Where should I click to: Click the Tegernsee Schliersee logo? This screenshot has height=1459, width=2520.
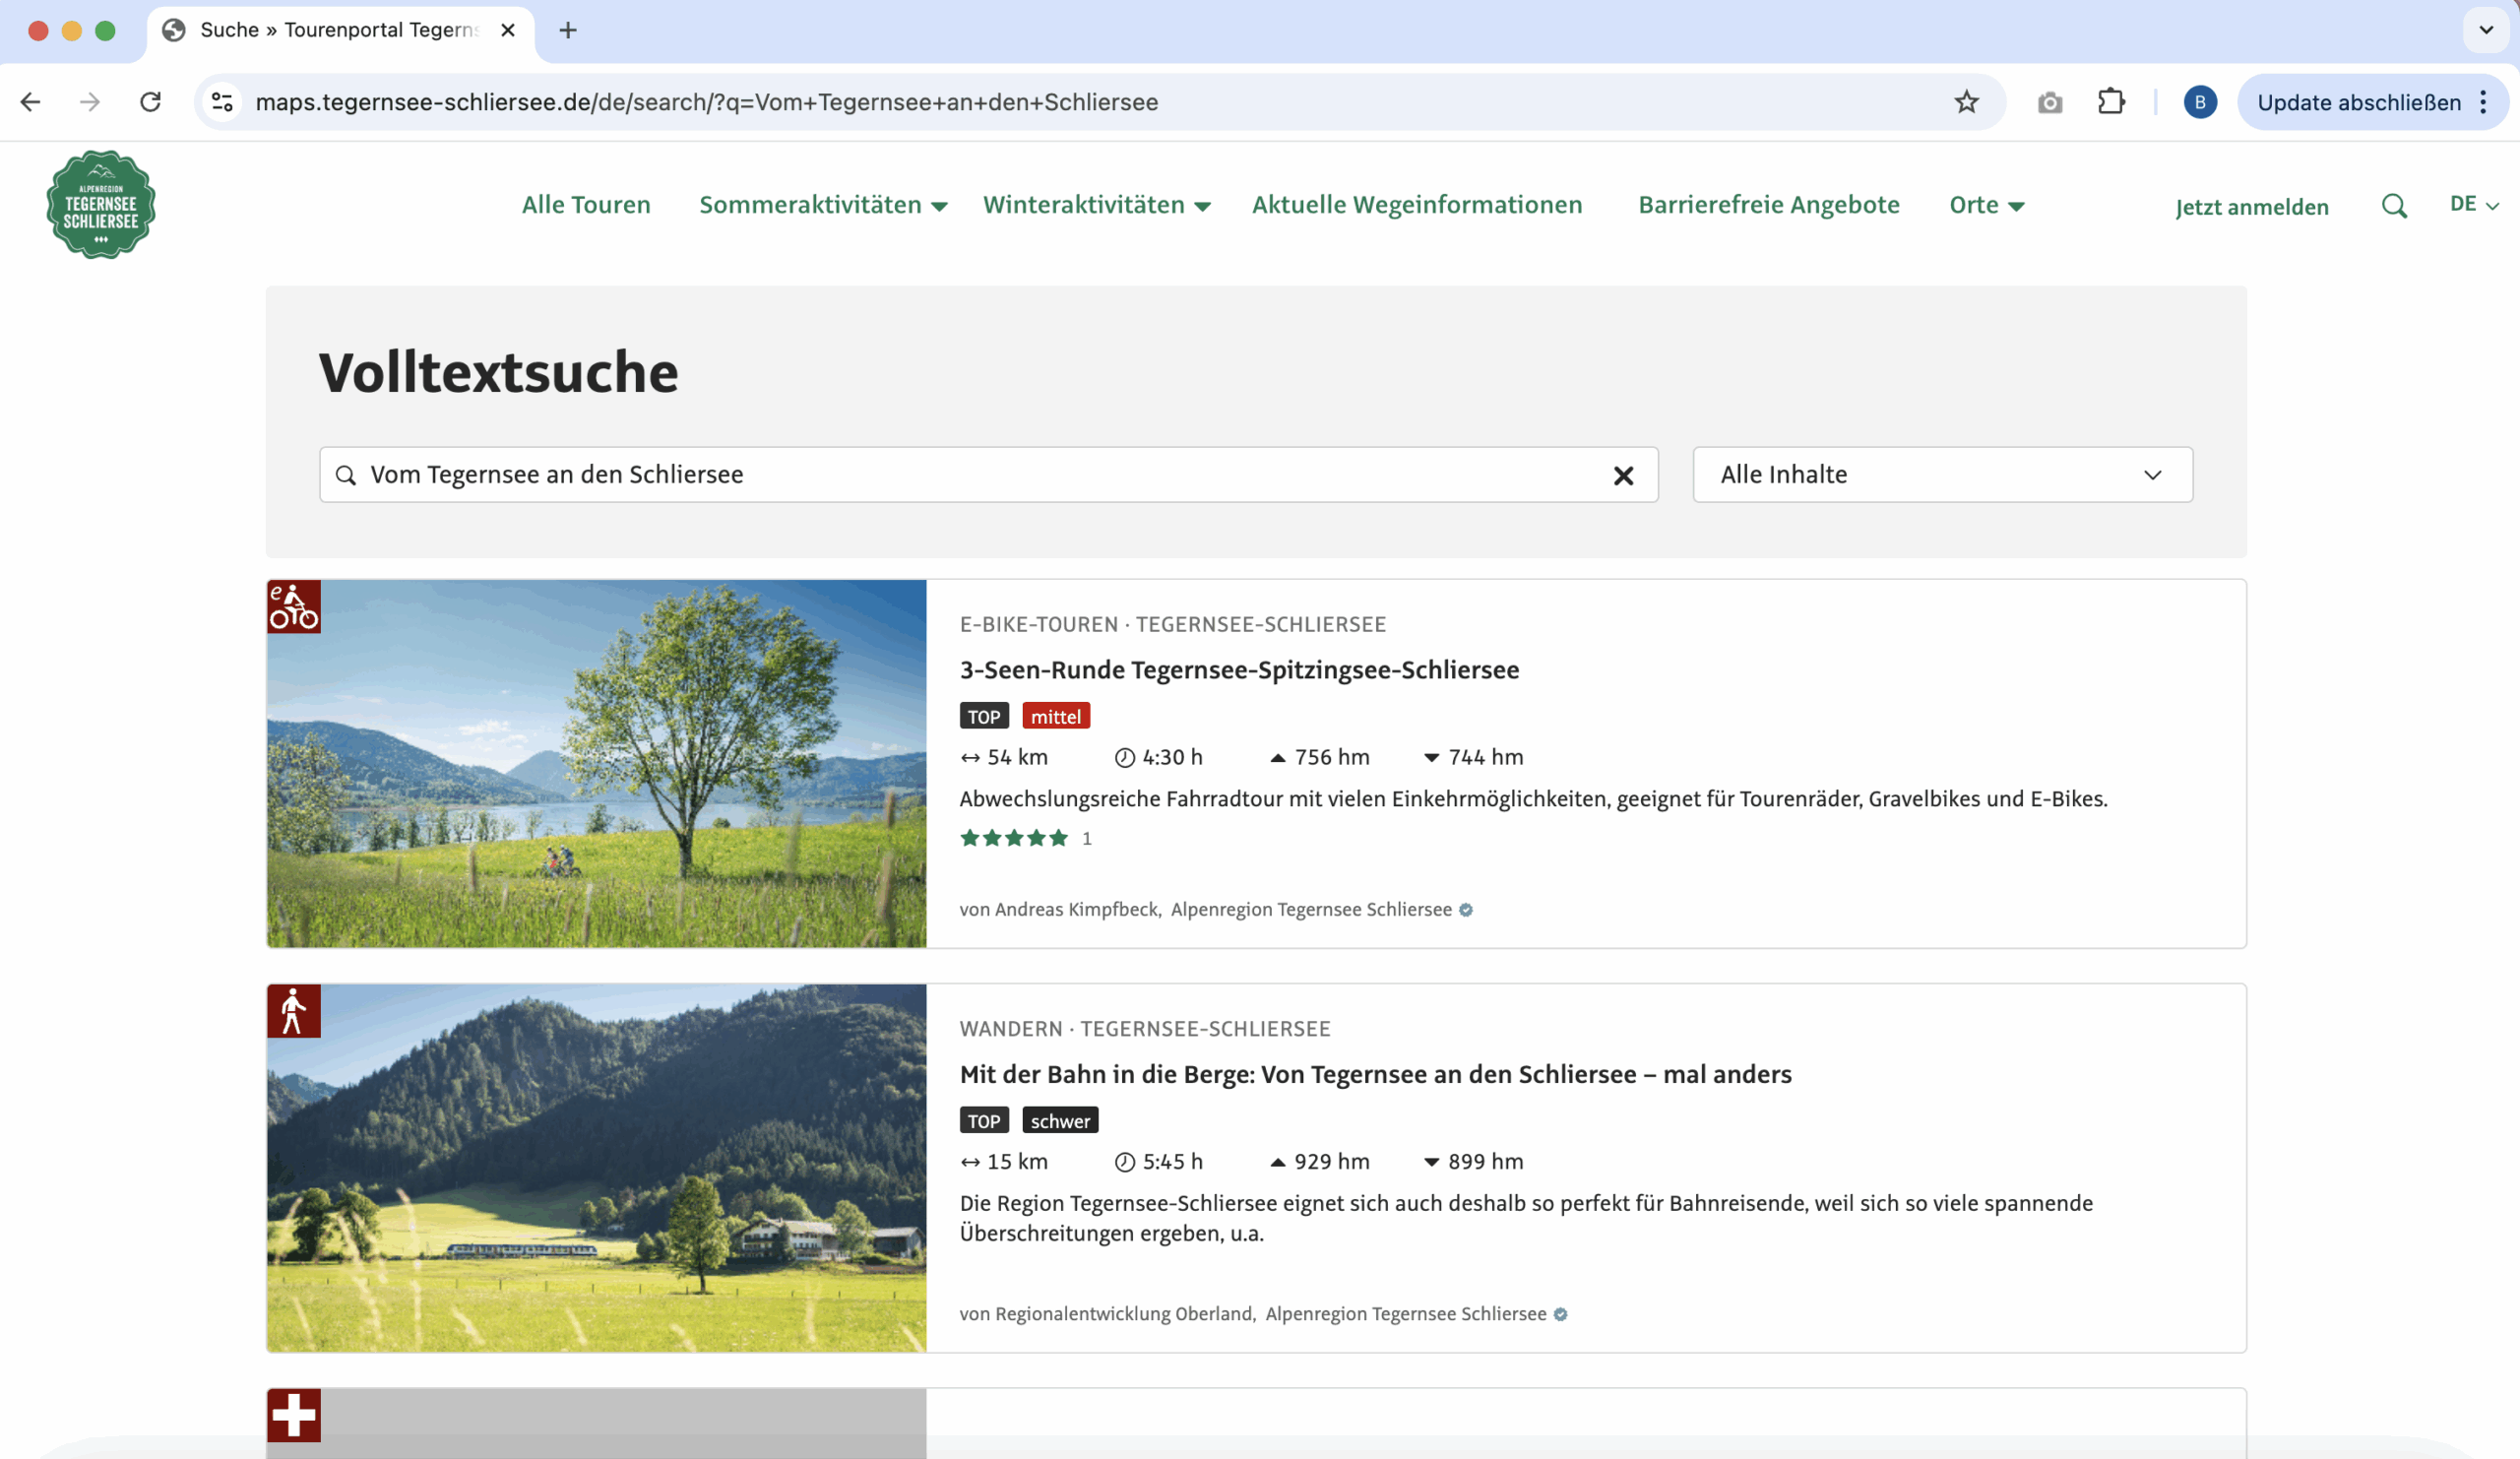[x=101, y=205]
